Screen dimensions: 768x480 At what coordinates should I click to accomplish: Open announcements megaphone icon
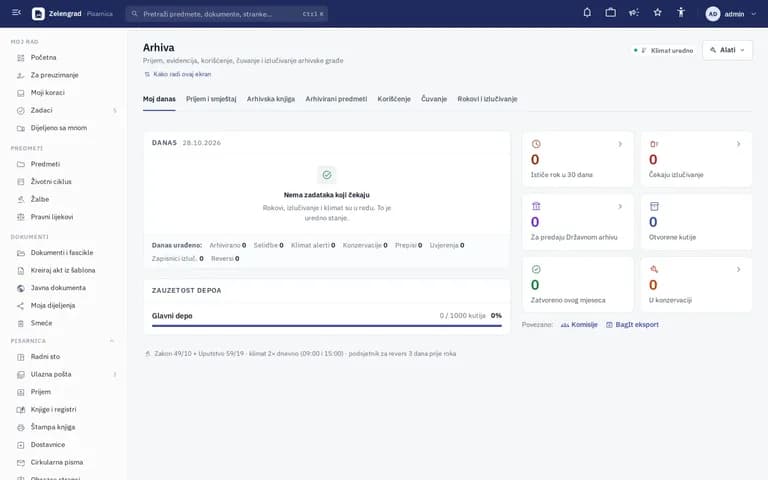(x=634, y=13)
